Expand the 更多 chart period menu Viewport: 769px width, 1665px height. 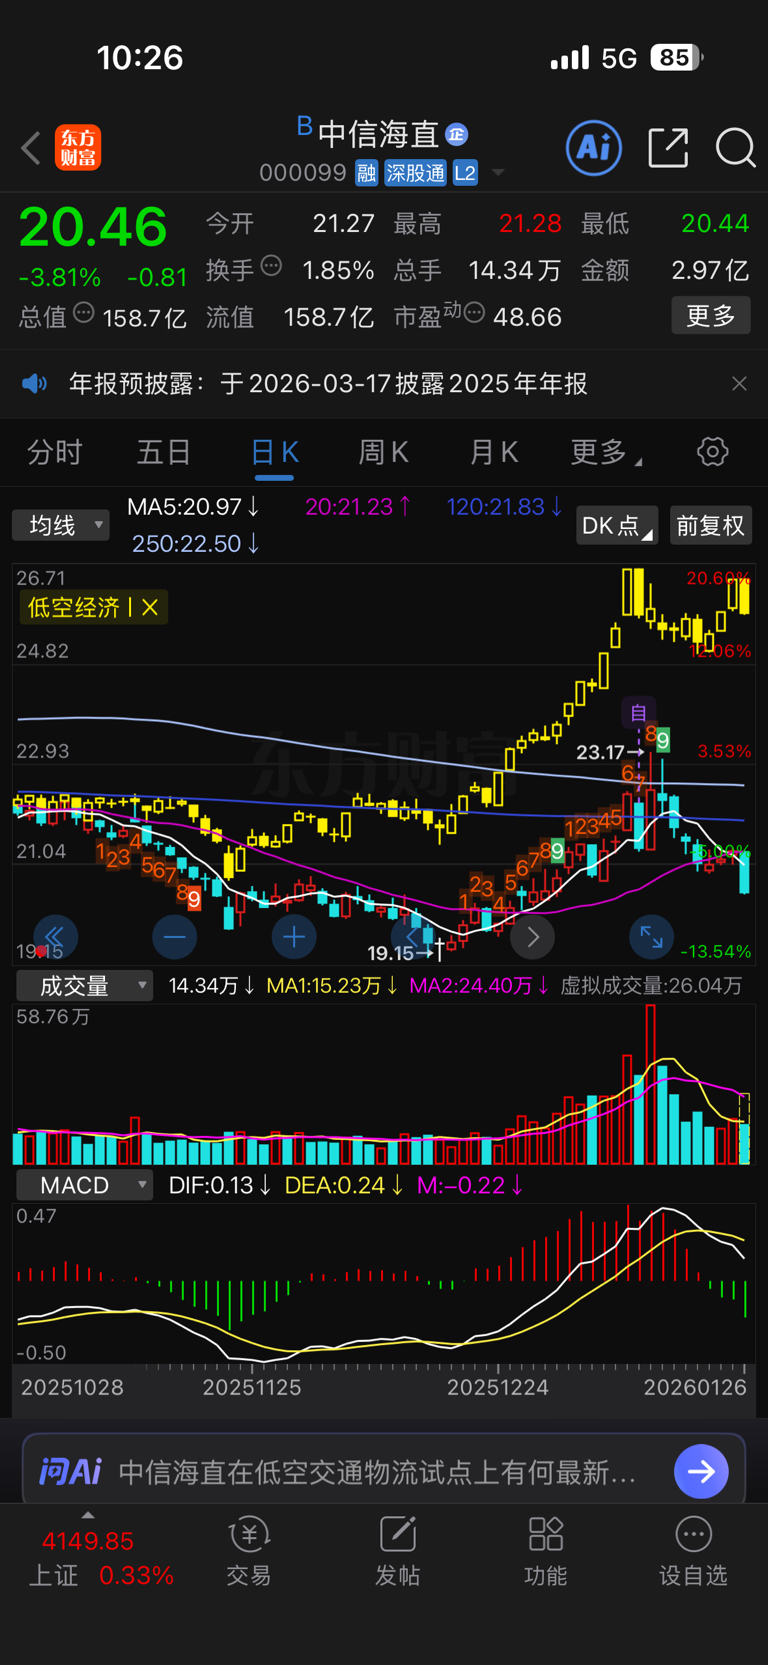tap(606, 453)
